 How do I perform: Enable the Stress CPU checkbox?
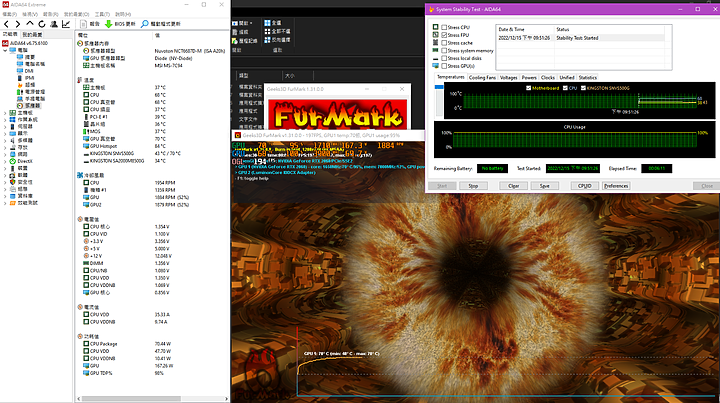coord(444,27)
